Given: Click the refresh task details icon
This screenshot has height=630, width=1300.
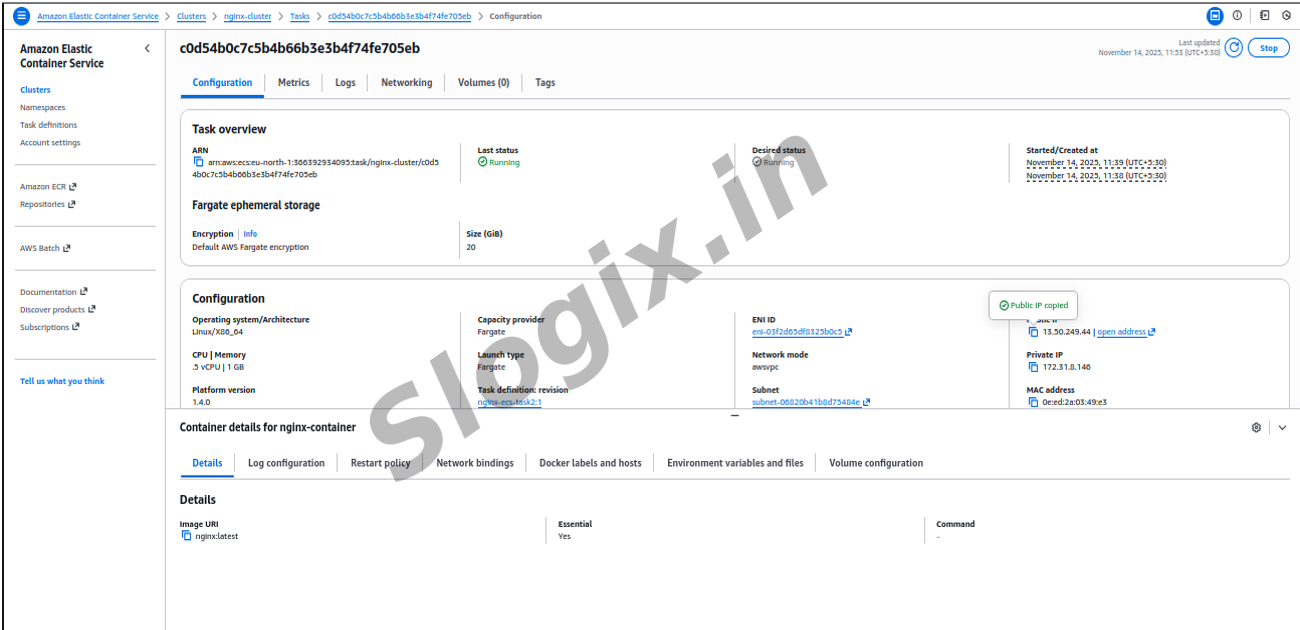Looking at the screenshot, I should point(1234,48).
